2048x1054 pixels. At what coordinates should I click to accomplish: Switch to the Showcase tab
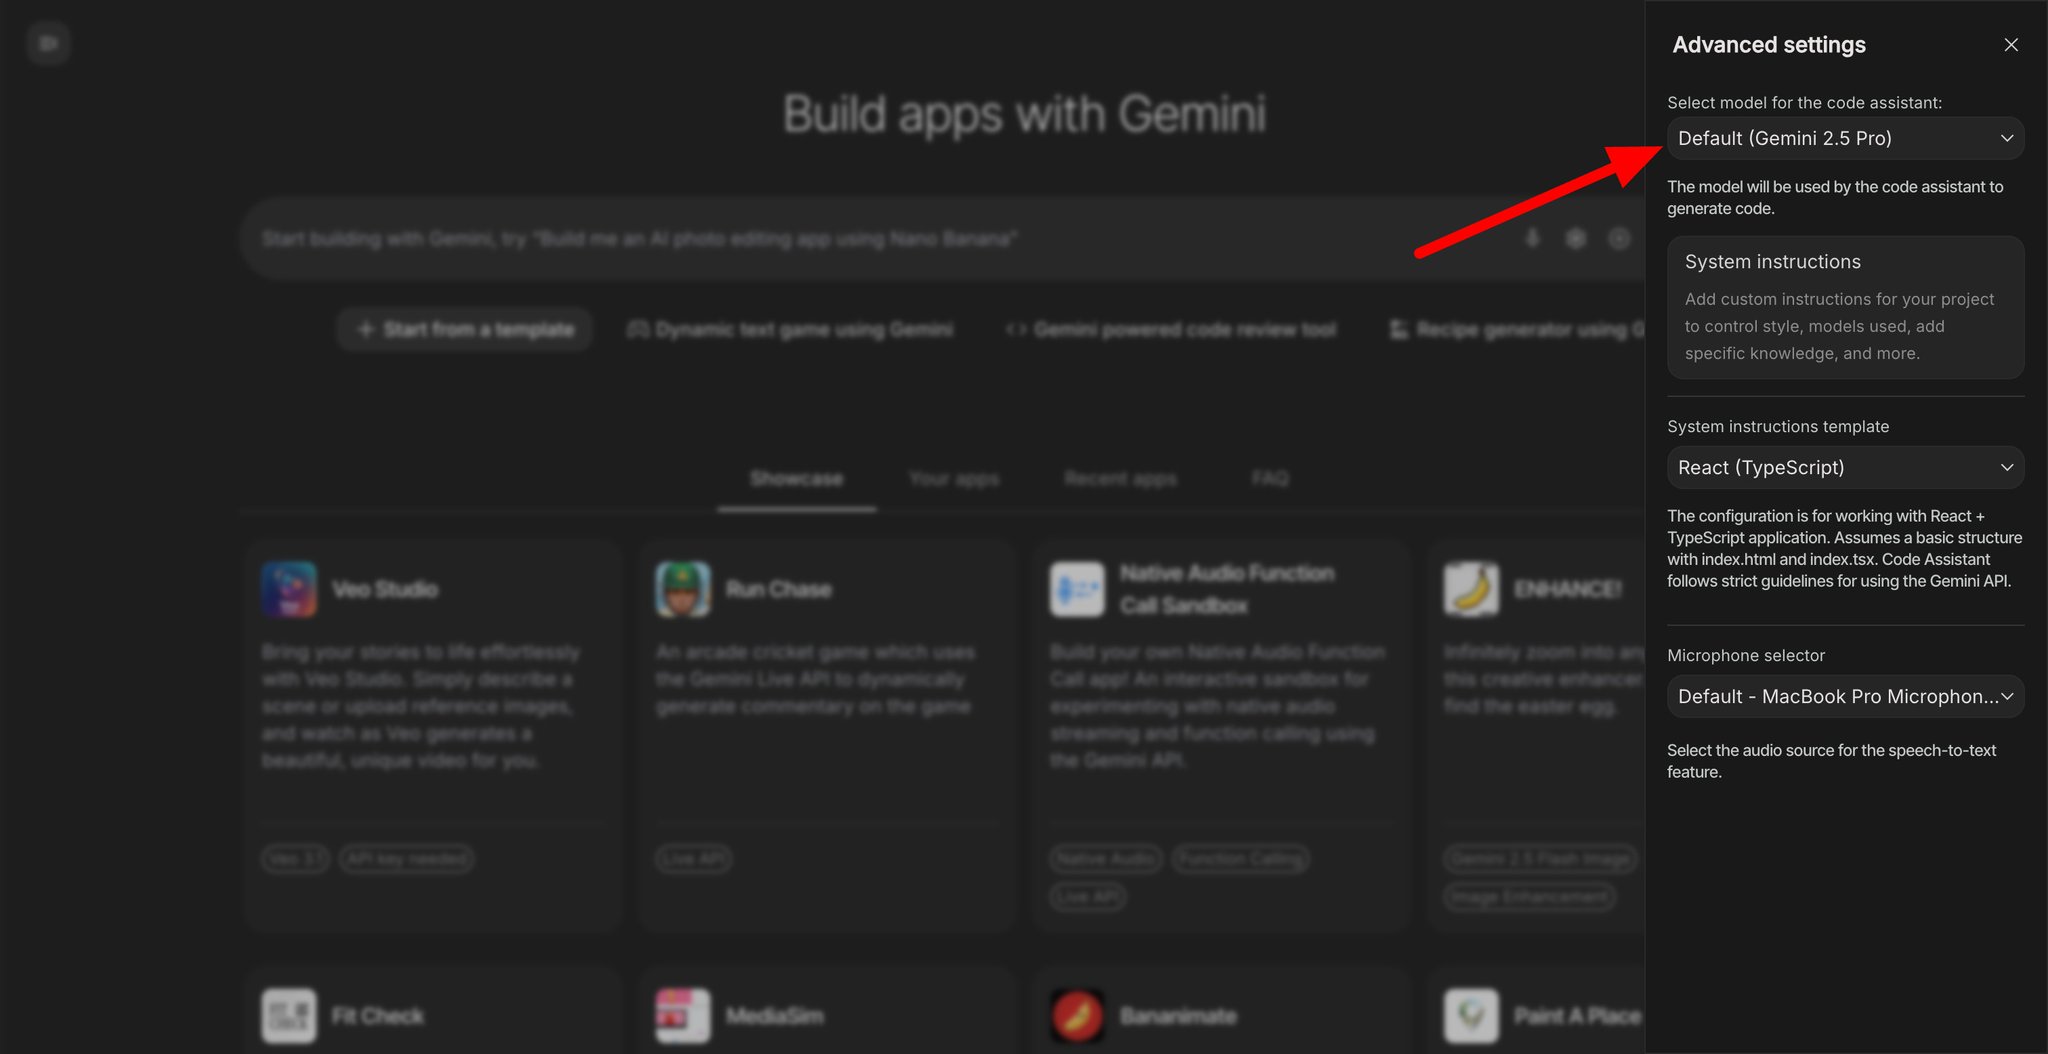click(x=797, y=479)
